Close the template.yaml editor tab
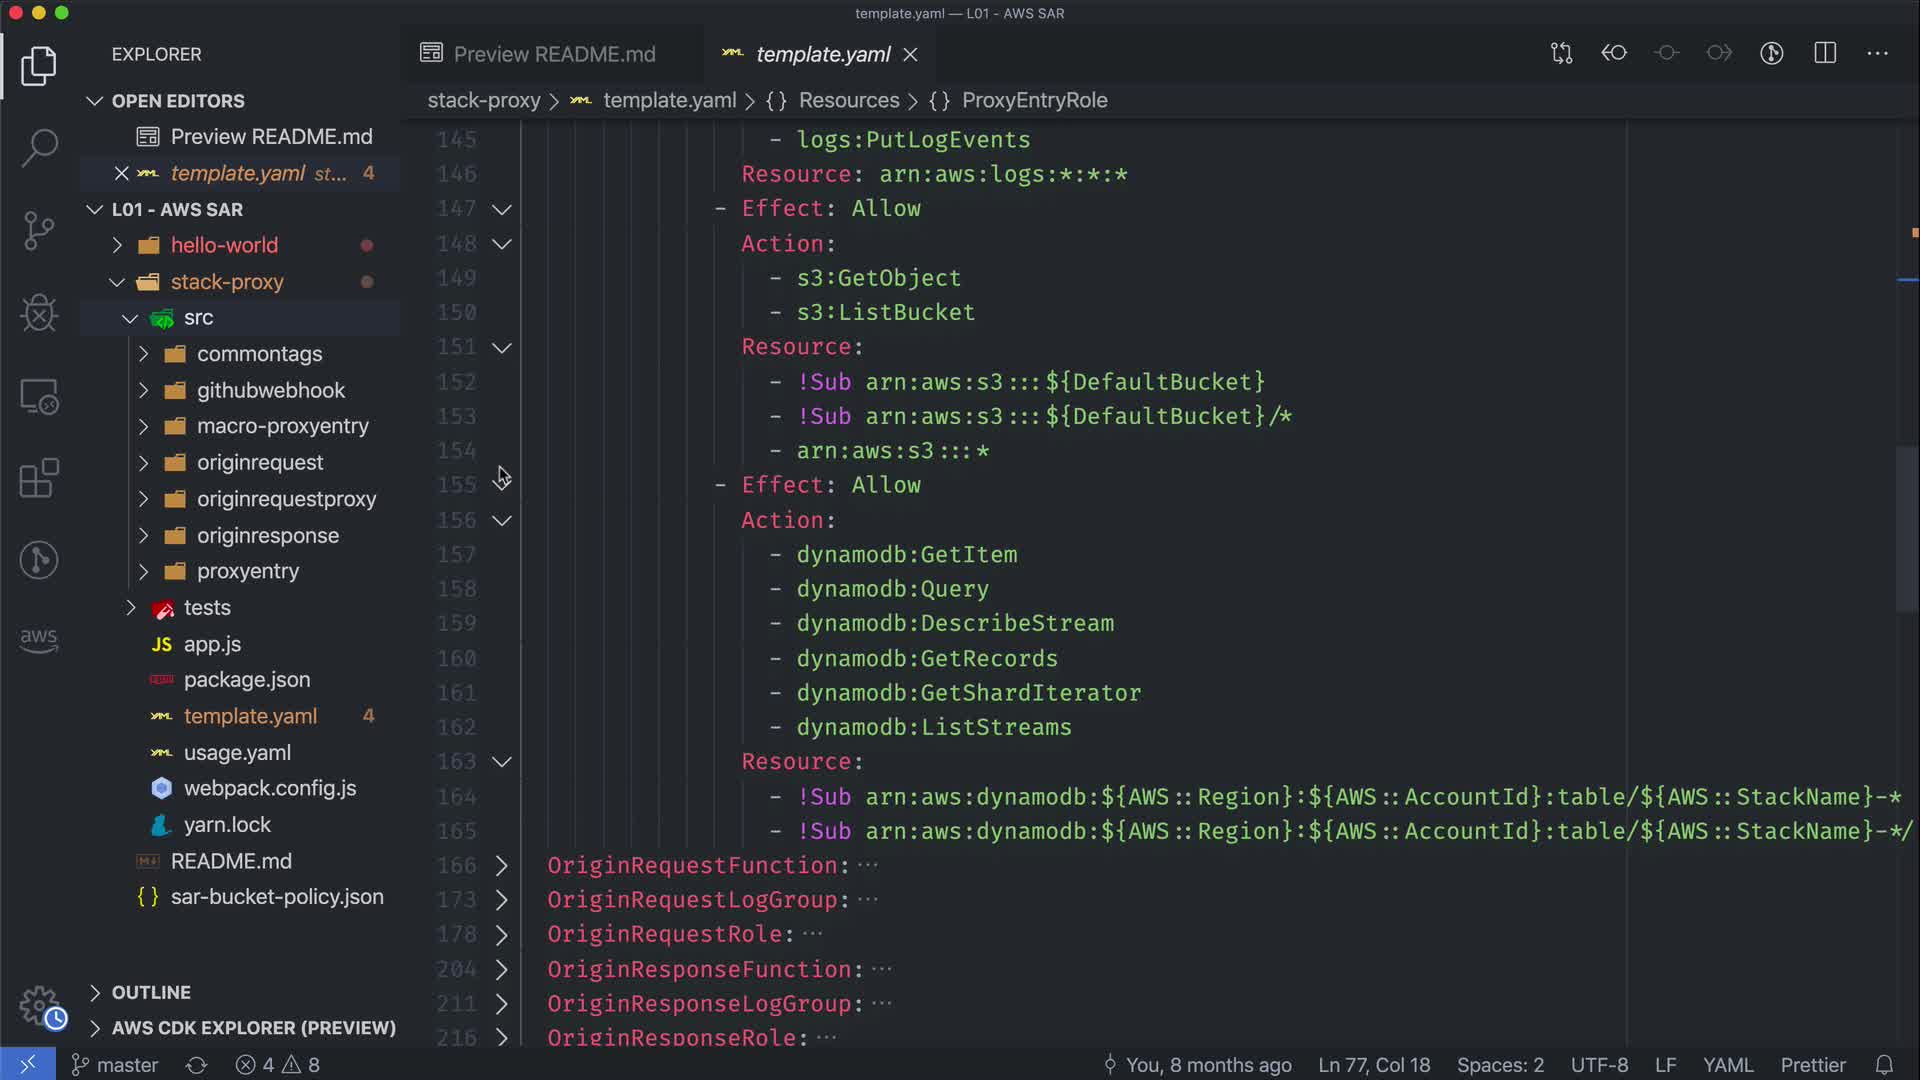1920x1080 pixels. (910, 54)
